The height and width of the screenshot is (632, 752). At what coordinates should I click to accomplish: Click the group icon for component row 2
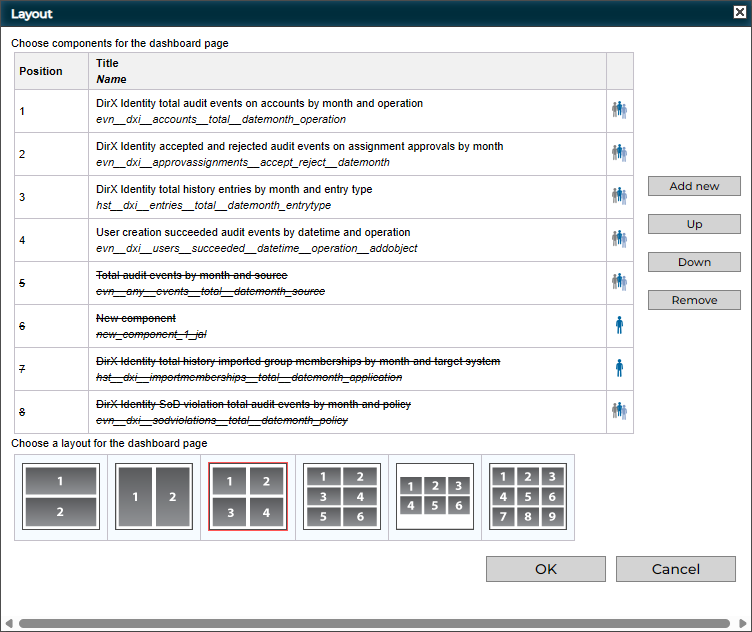619,153
